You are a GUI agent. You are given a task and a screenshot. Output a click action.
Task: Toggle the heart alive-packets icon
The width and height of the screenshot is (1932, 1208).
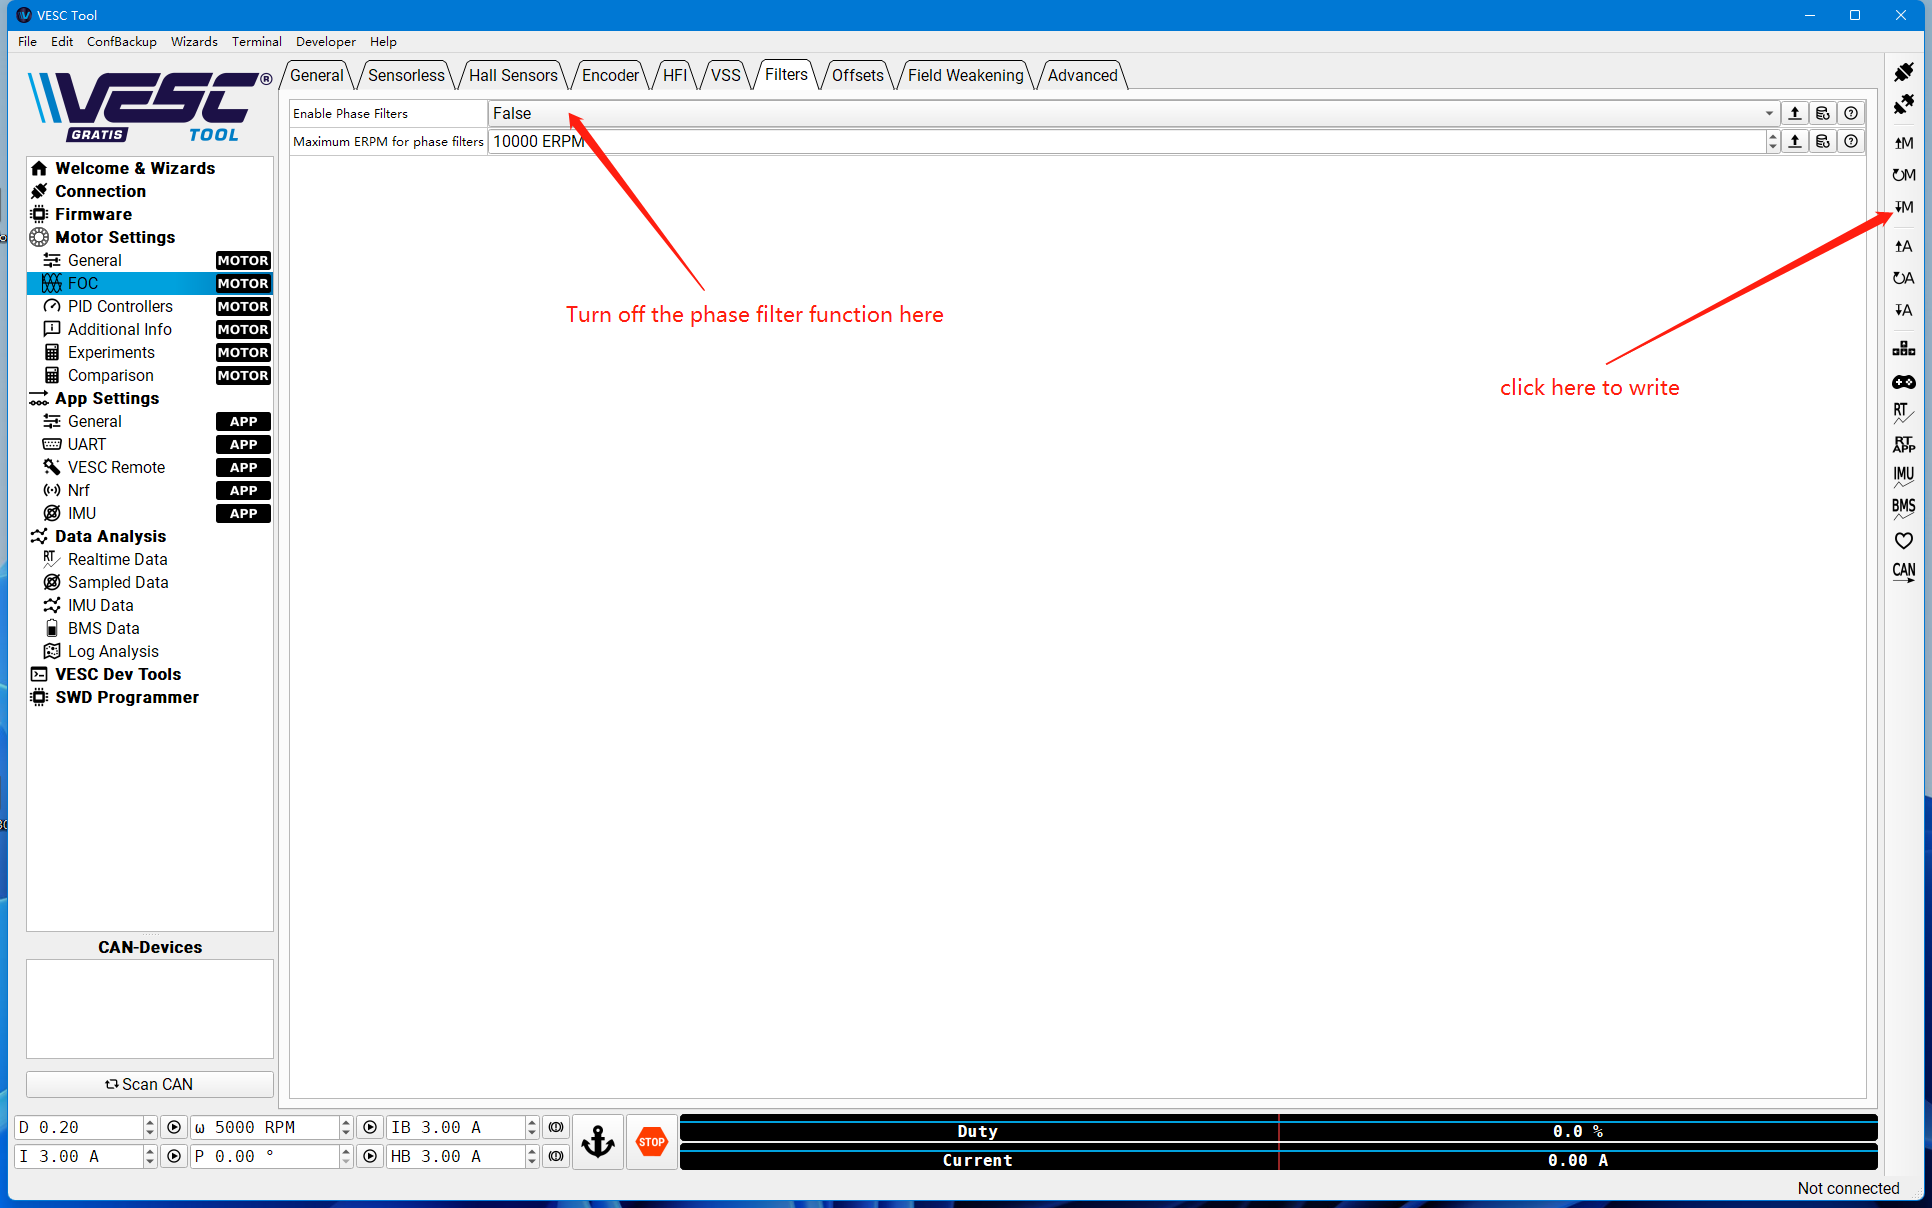tap(1903, 540)
